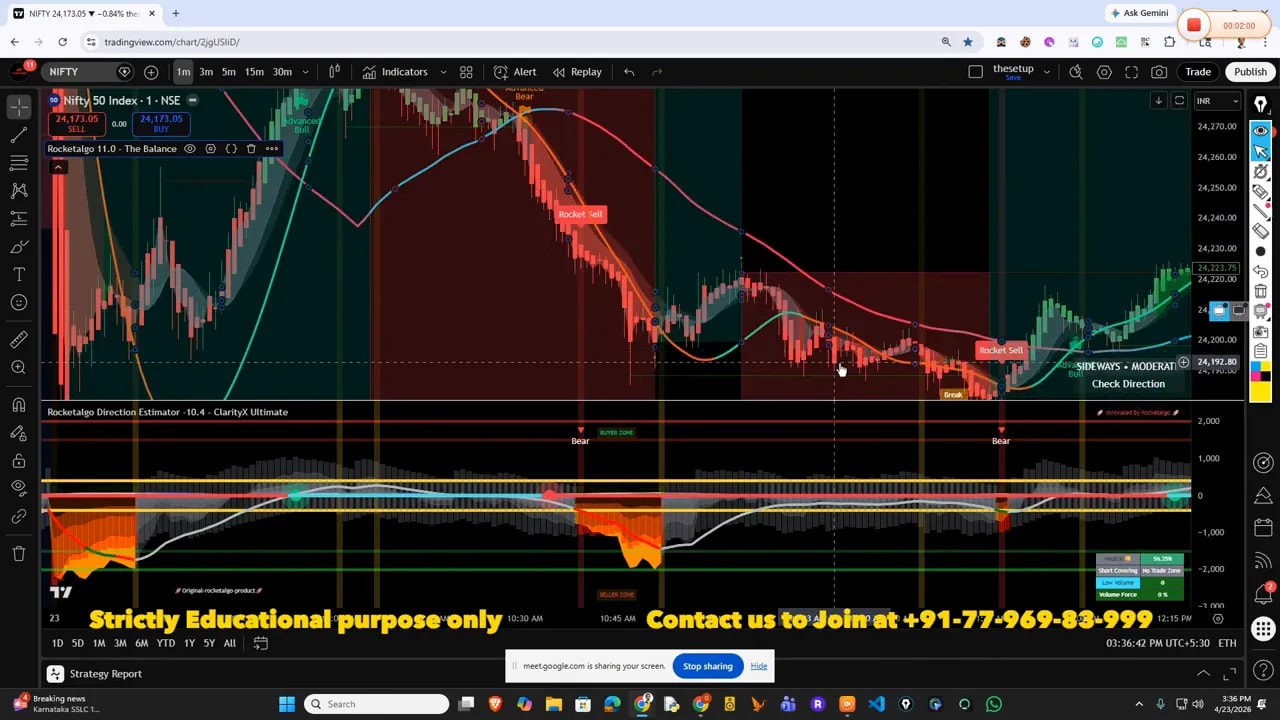
Task: Take a chart snapshot with camera icon
Action: [1159, 72]
